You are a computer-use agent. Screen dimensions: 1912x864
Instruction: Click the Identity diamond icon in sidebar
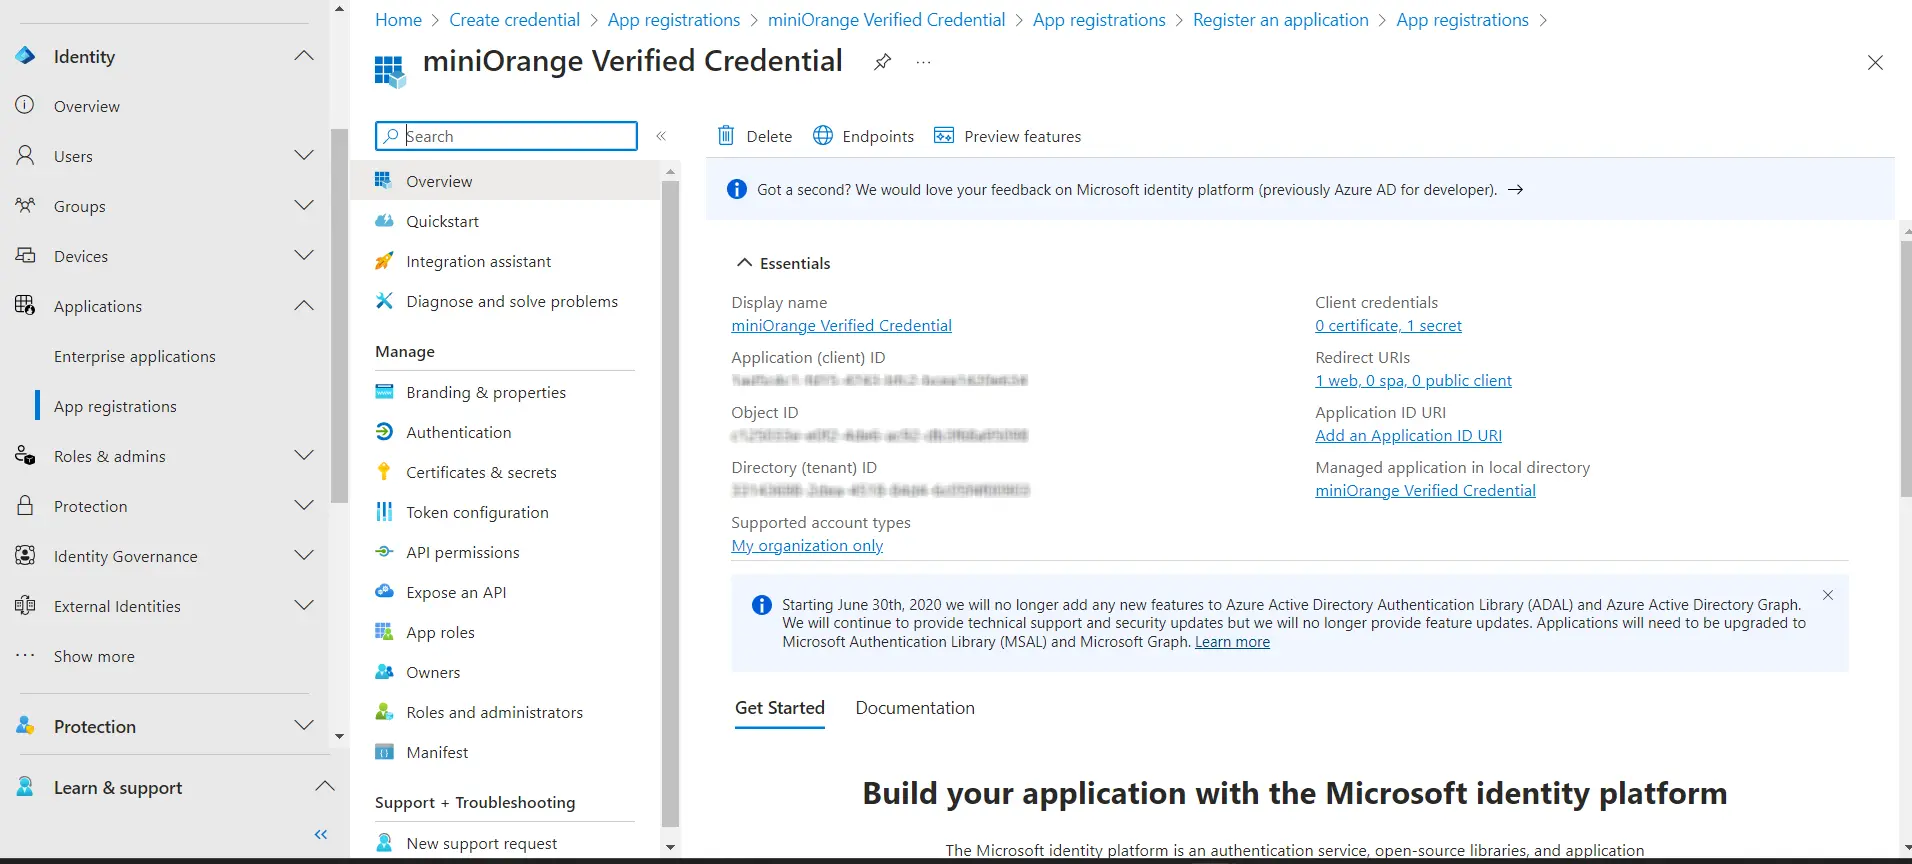(25, 56)
